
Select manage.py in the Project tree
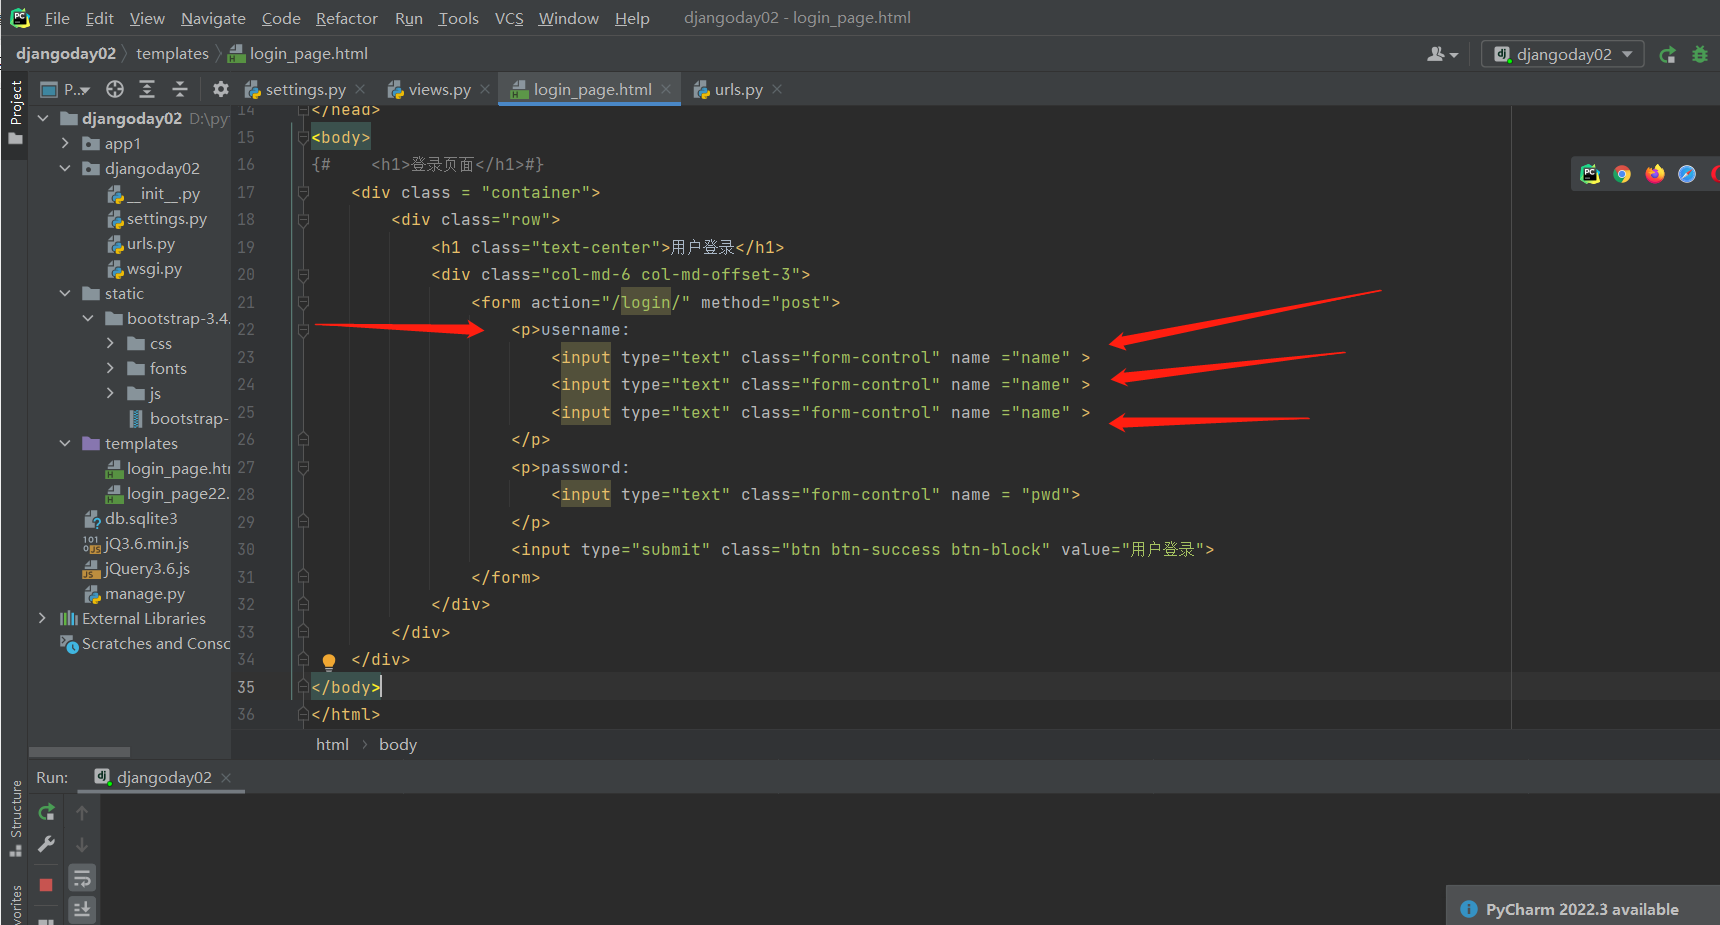(145, 593)
